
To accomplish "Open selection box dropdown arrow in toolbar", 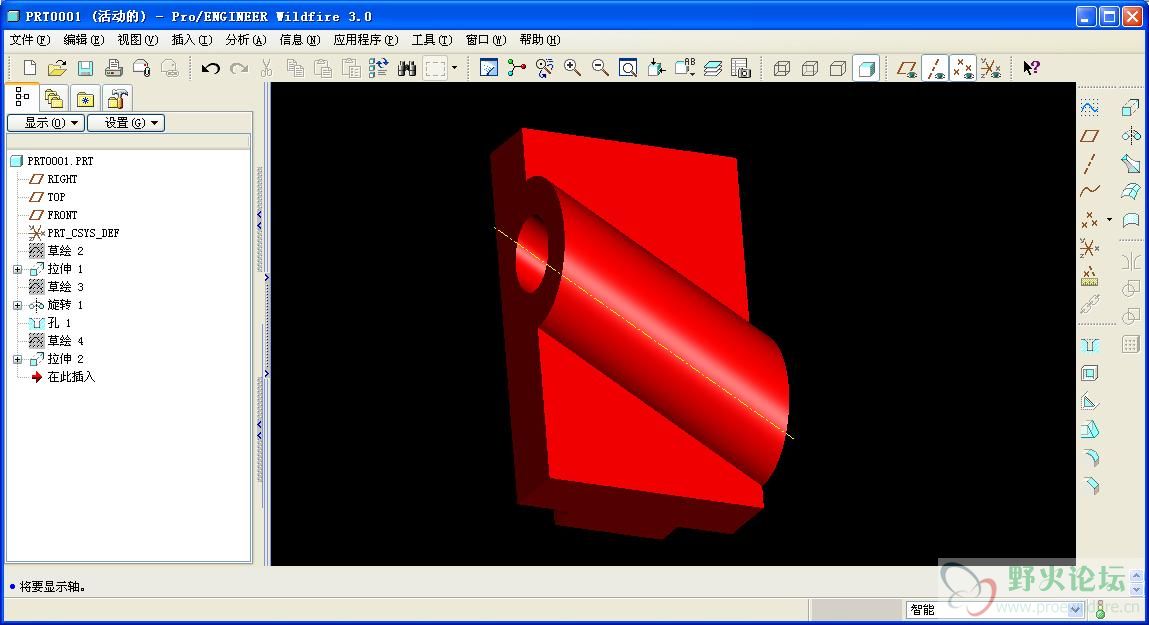I will tap(454, 68).
